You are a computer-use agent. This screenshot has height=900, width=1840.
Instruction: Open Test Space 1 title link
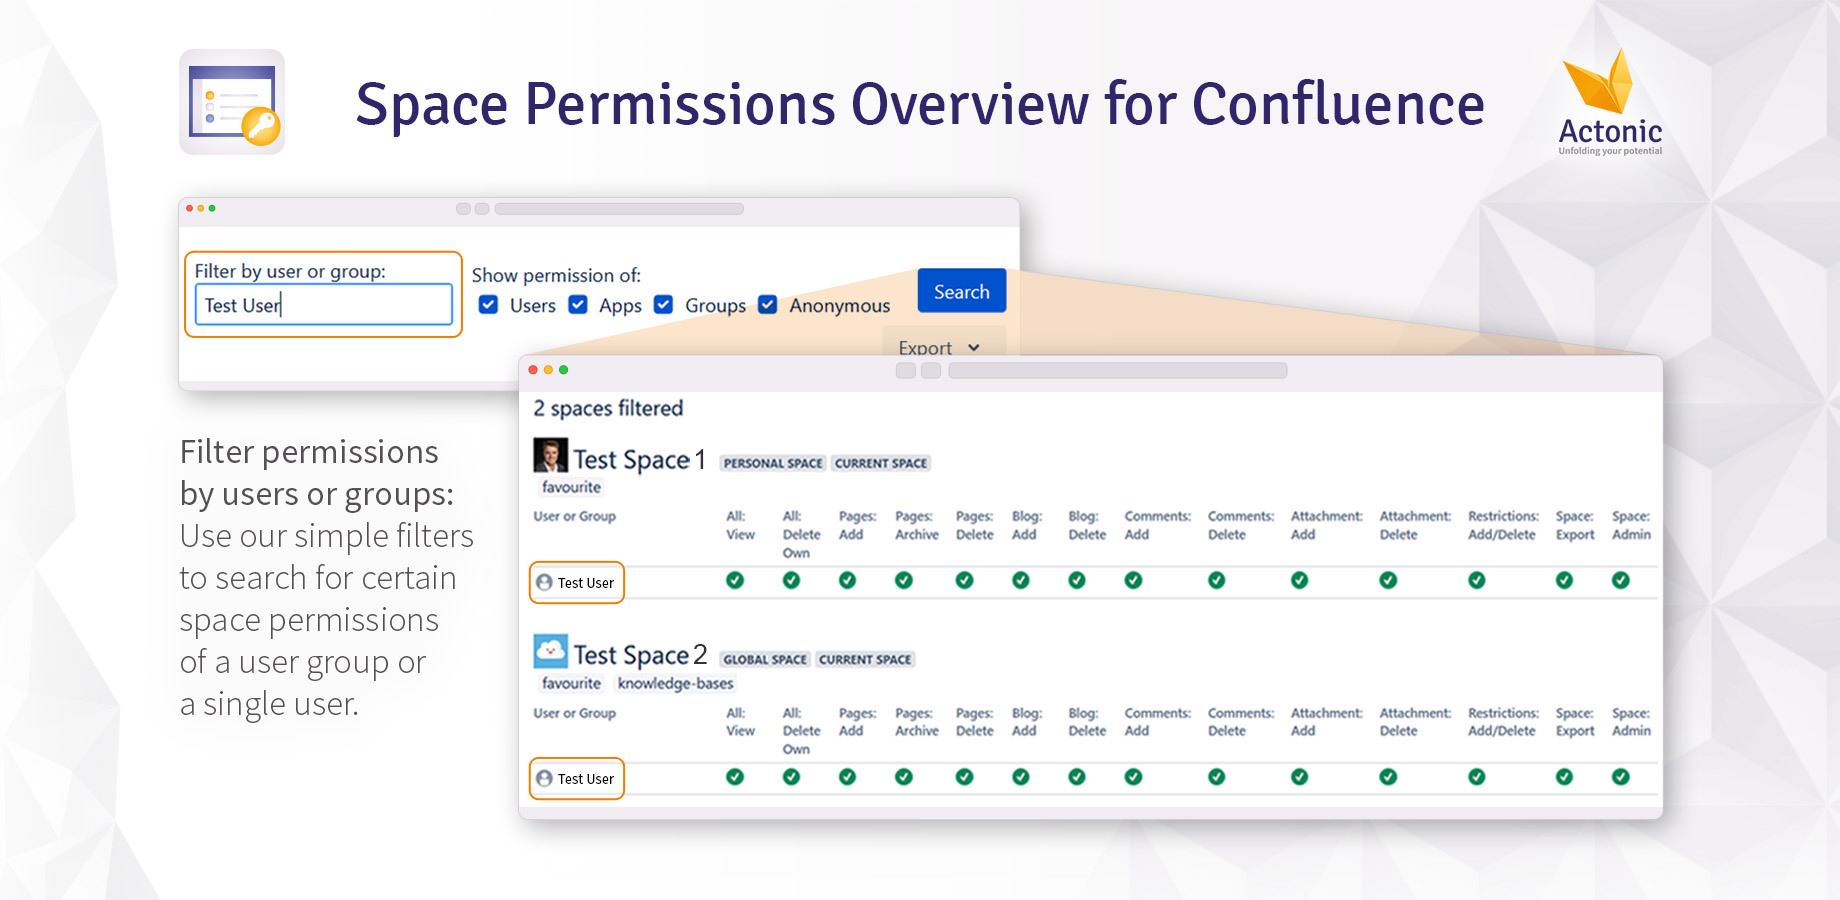[x=640, y=459]
